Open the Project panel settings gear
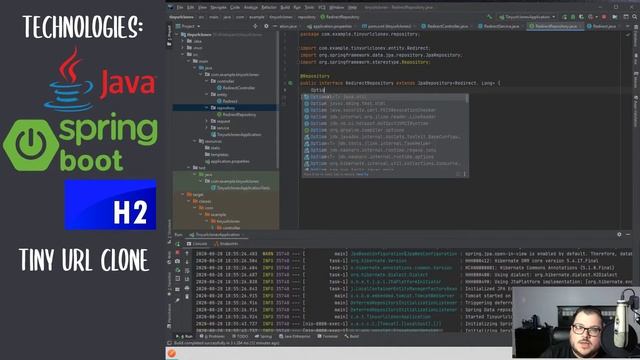 [266, 26]
